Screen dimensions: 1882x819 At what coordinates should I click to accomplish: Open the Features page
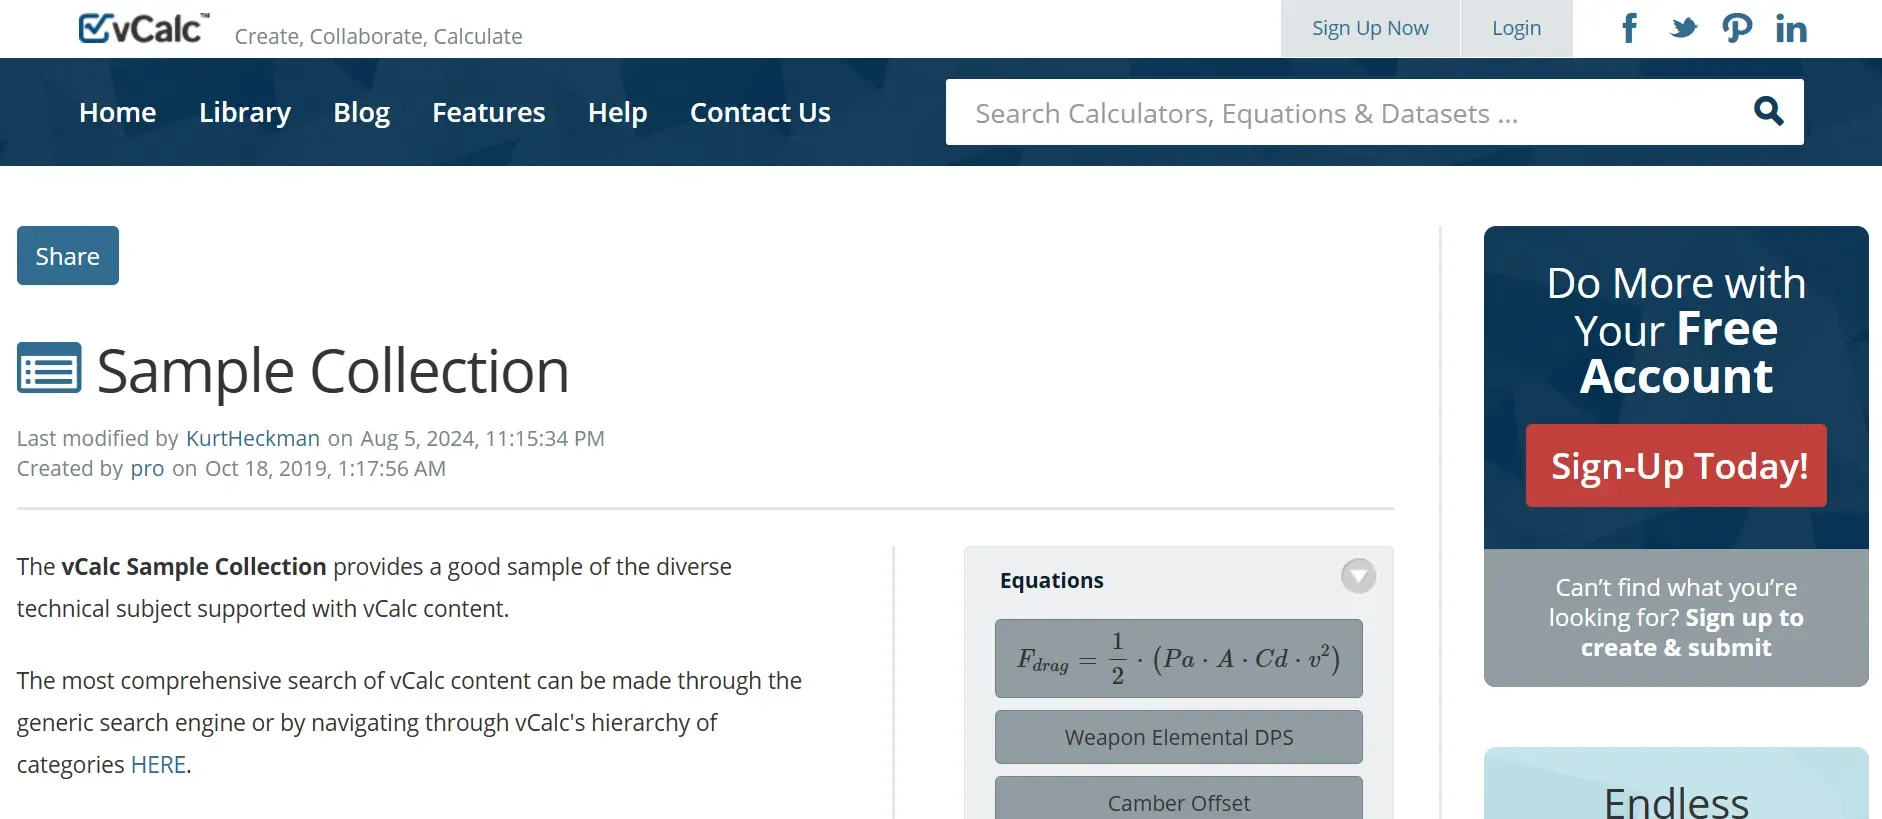pyautogui.click(x=489, y=112)
